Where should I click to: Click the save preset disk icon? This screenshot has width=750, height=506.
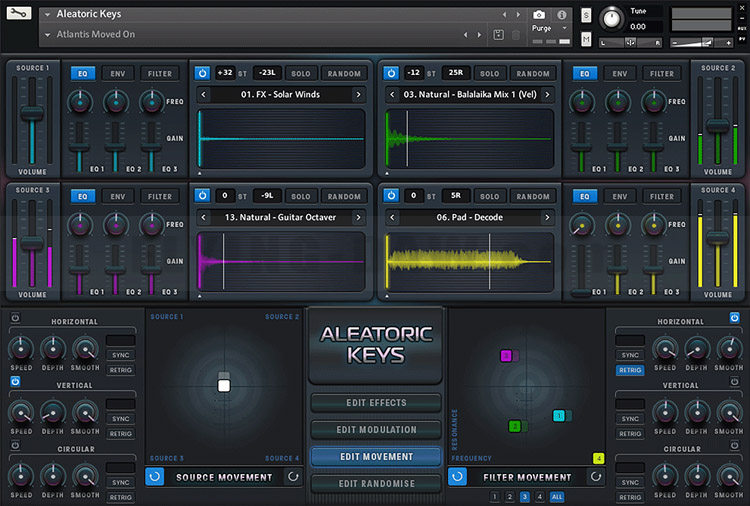[x=499, y=35]
